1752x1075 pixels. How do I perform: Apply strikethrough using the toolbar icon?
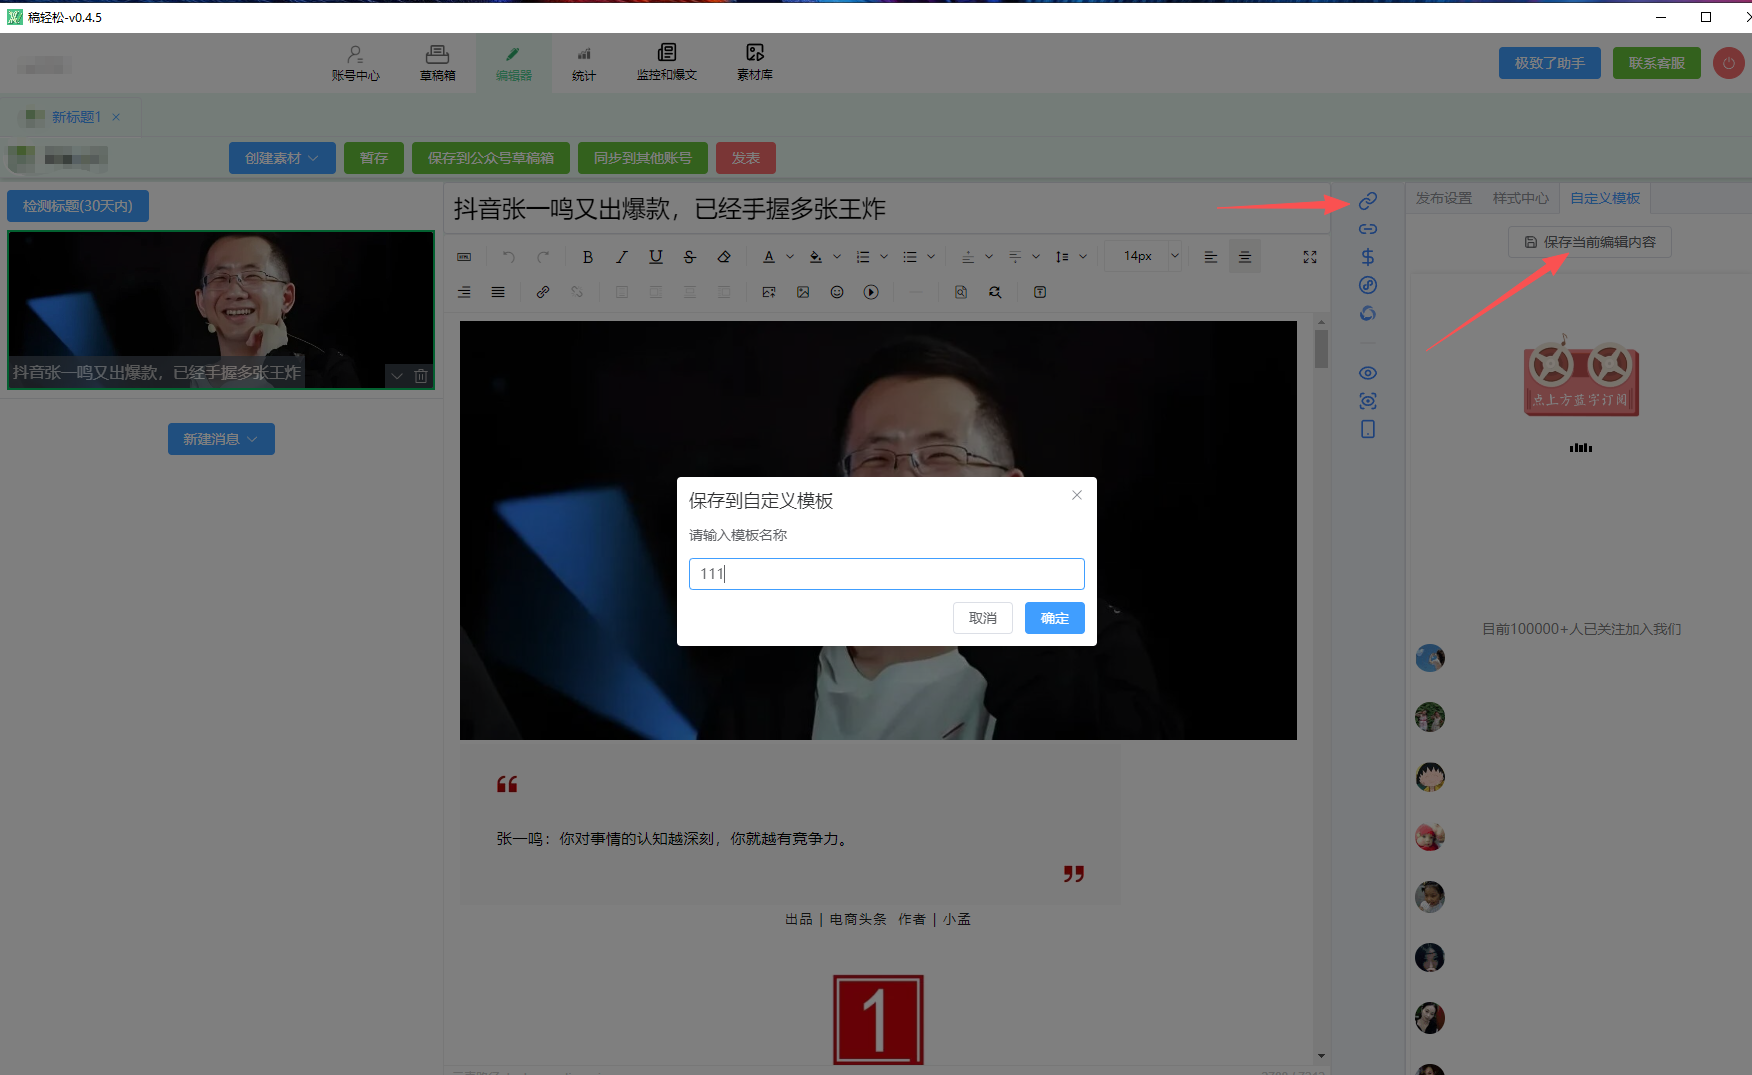[690, 257]
